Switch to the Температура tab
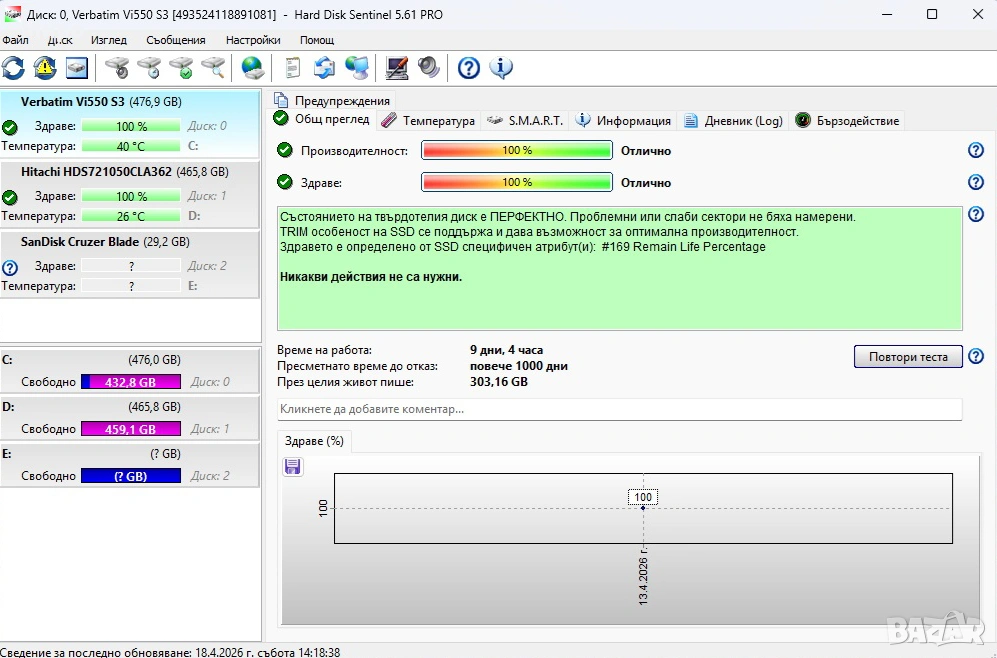This screenshot has height=658, width=997. click(x=429, y=120)
